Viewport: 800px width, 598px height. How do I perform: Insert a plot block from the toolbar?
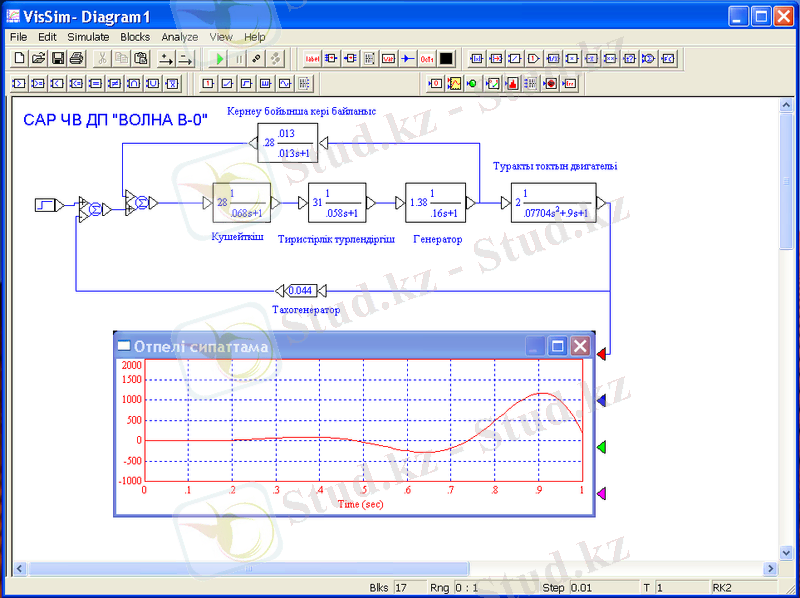[x=454, y=83]
